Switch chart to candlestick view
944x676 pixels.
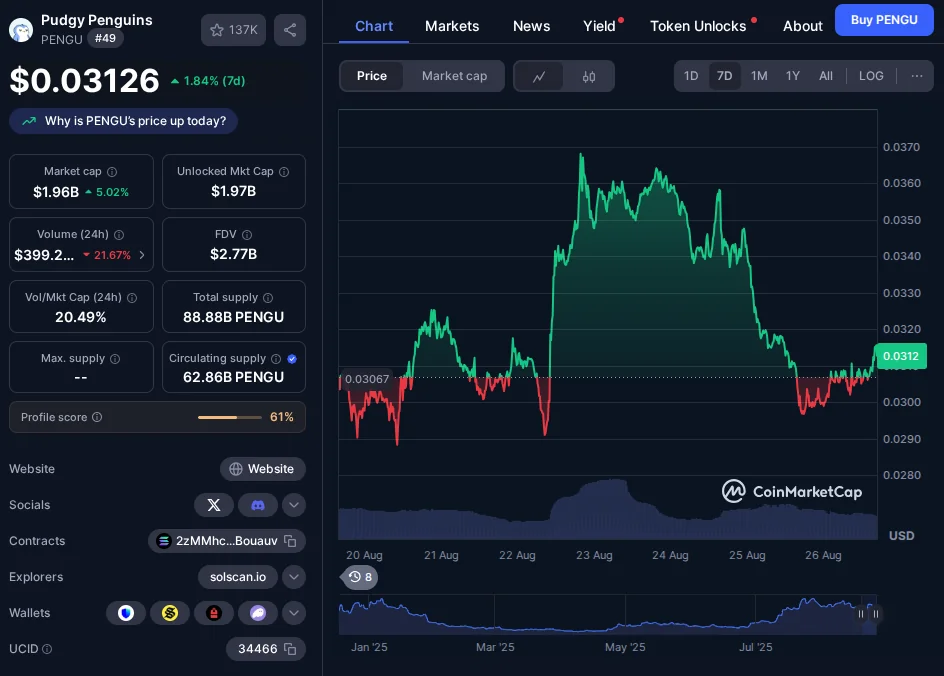[589, 76]
